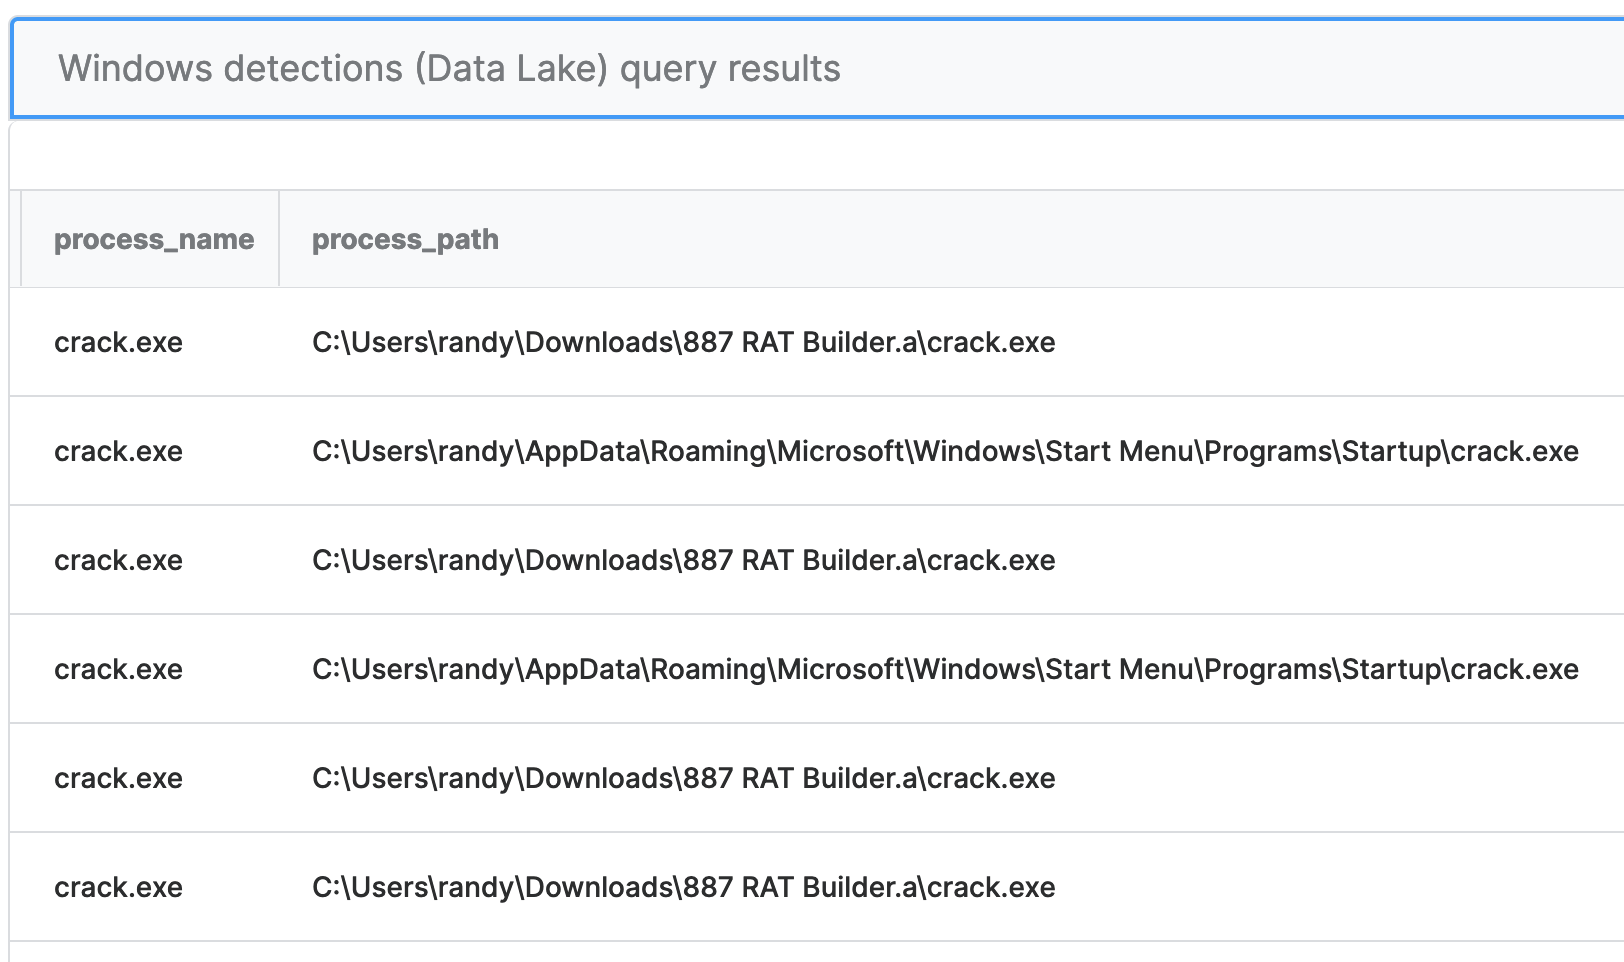
Task: Sort by the process_name column header
Action: point(154,239)
